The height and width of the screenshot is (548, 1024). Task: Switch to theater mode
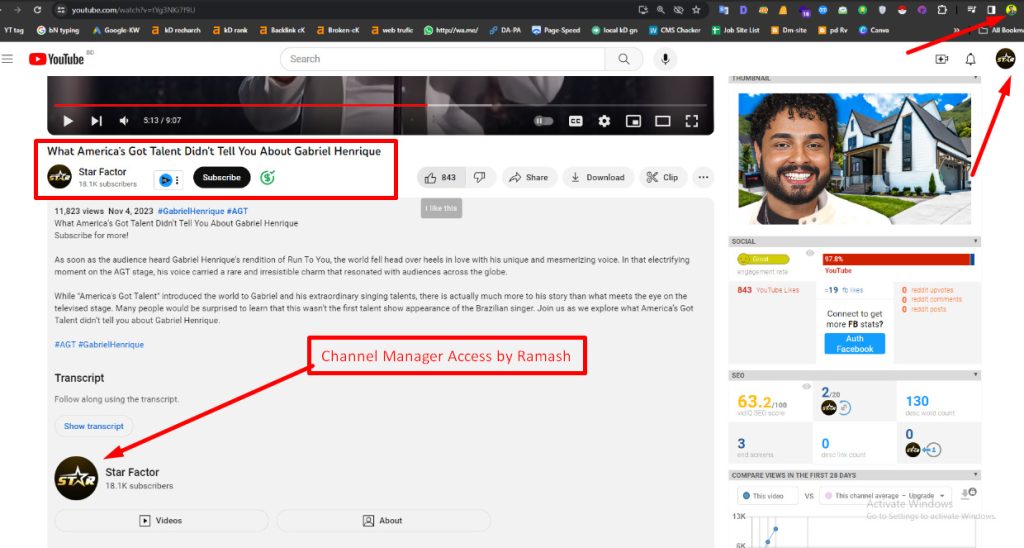[x=662, y=121]
